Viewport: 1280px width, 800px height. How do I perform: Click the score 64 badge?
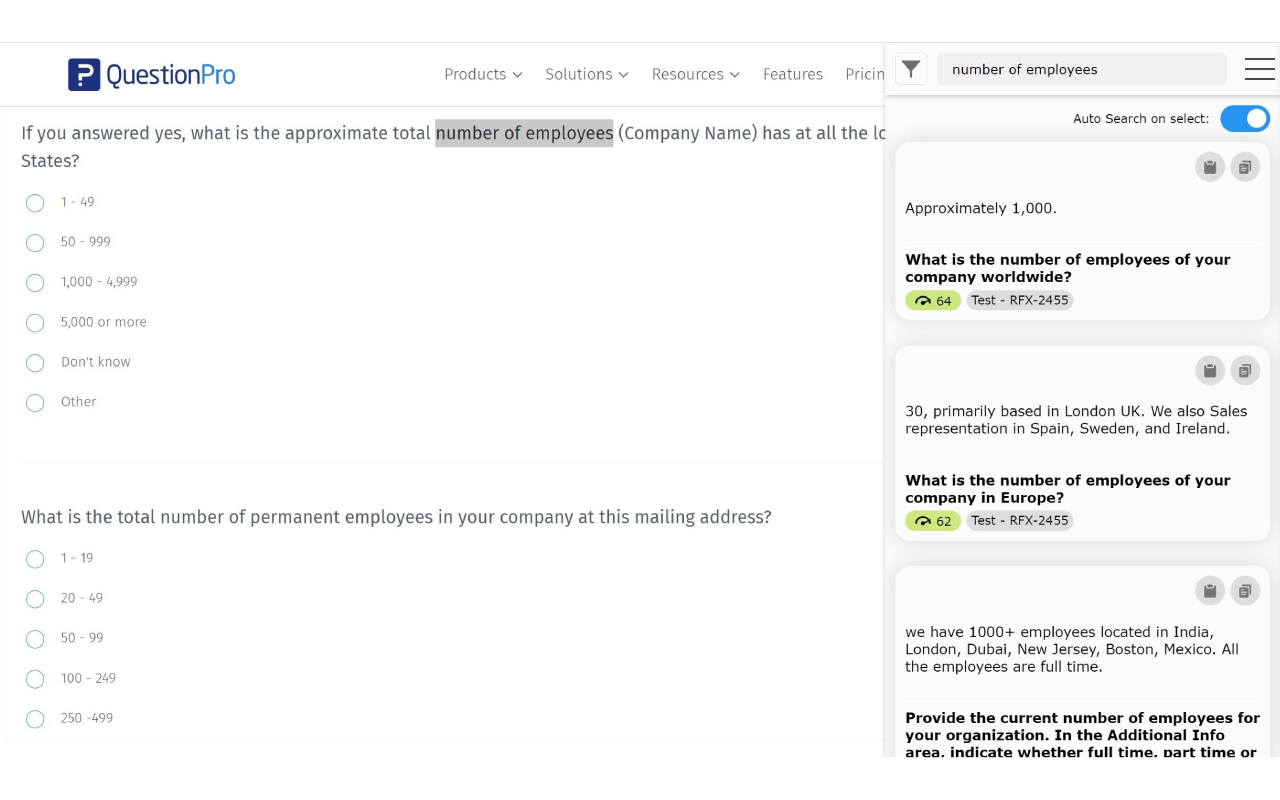tap(932, 300)
